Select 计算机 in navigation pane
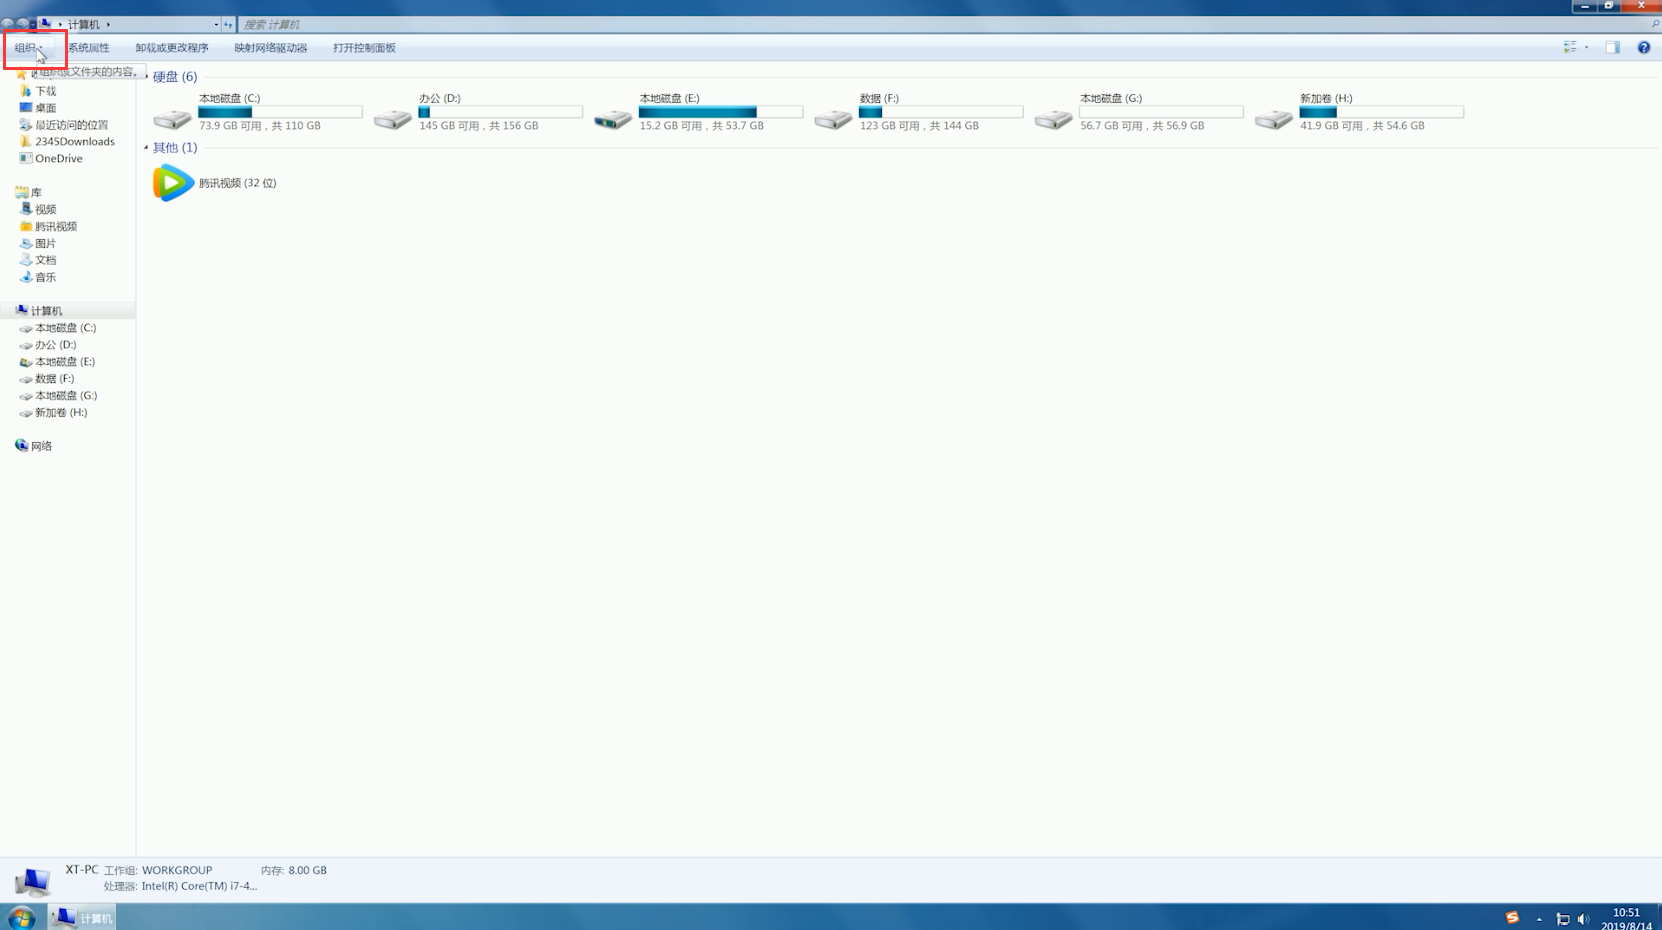The height and width of the screenshot is (930, 1662). pos(46,311)
